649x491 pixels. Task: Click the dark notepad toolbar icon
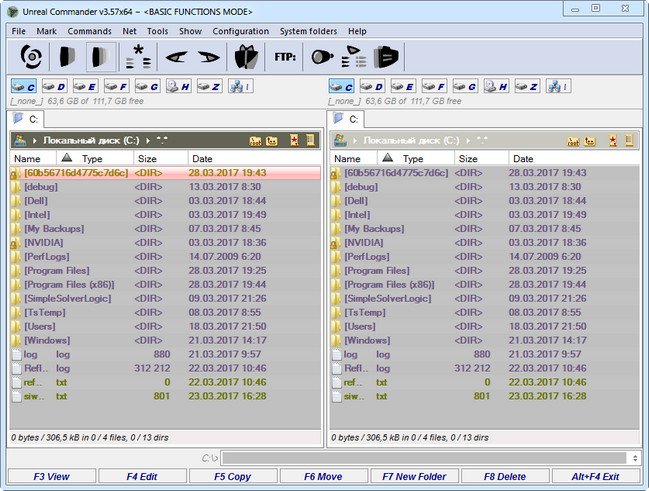pos(386,56)
